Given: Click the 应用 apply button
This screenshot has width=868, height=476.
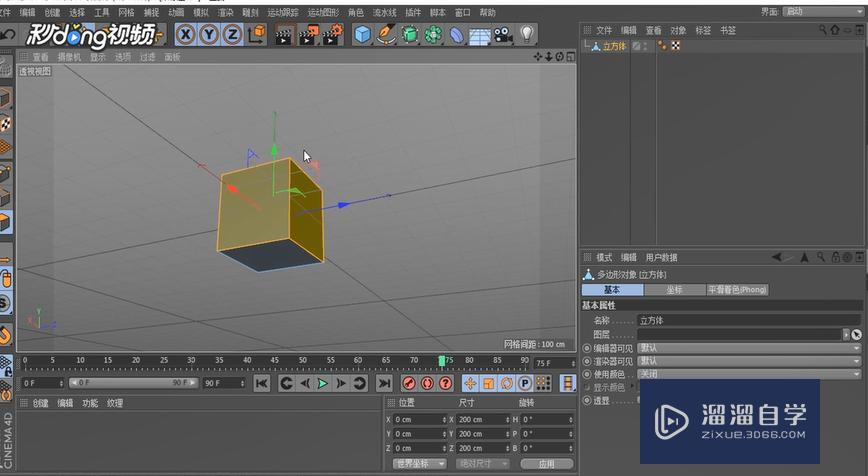Looking at the screenshot, I should pos(546,464).
